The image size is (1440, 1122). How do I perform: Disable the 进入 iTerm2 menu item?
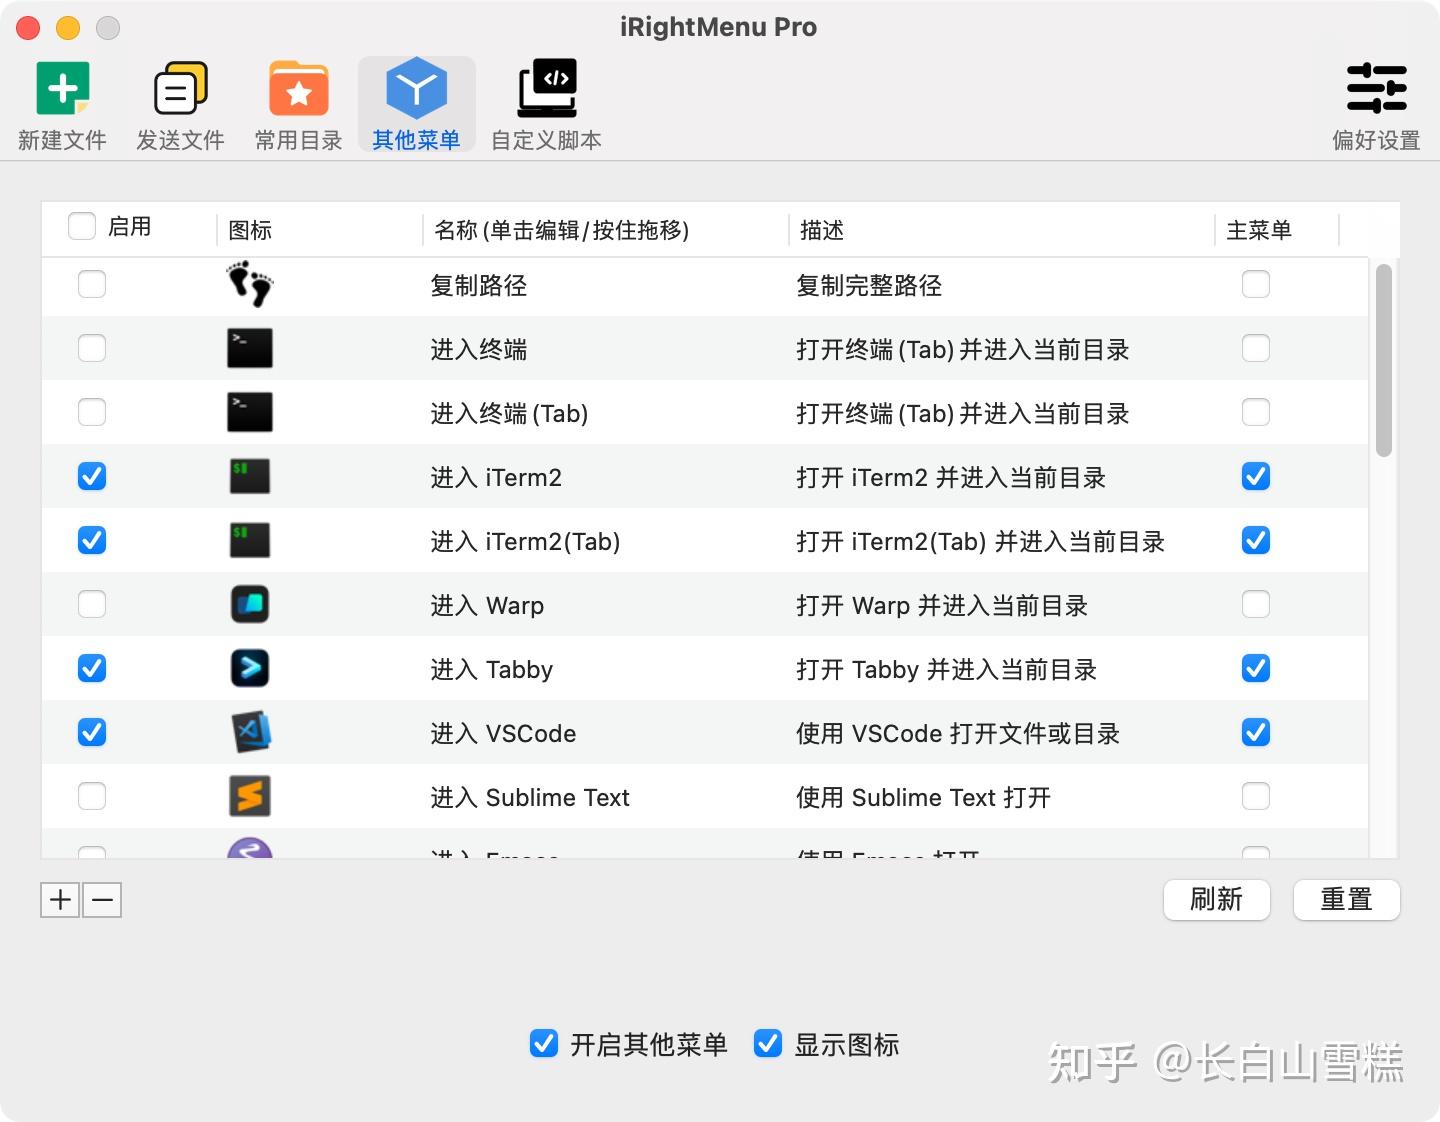pyautogui.click(x=92, y=476)
